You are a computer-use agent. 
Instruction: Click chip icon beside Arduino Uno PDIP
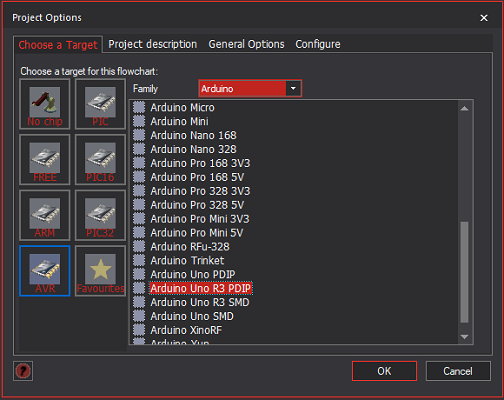(139, 274)
